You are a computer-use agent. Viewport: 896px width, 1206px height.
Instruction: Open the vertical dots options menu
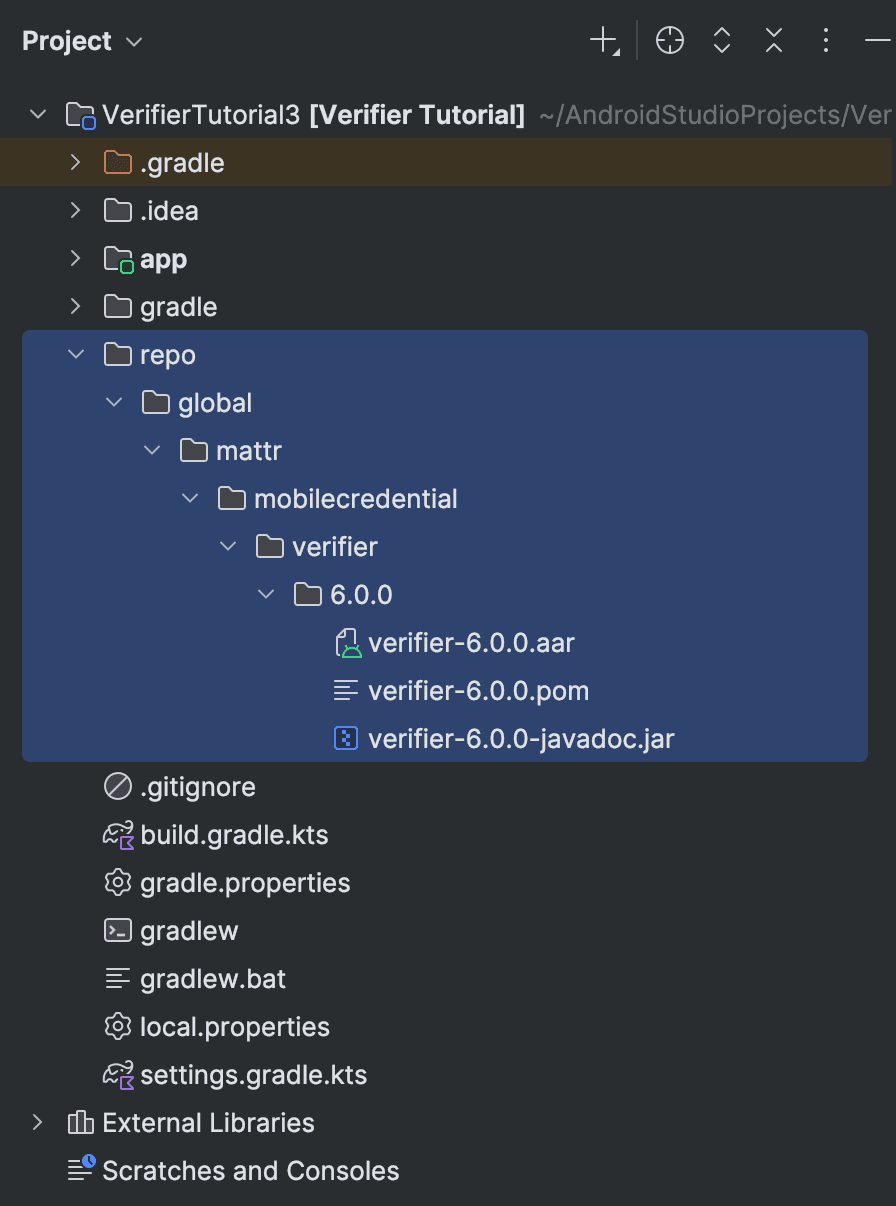(825, 41)
